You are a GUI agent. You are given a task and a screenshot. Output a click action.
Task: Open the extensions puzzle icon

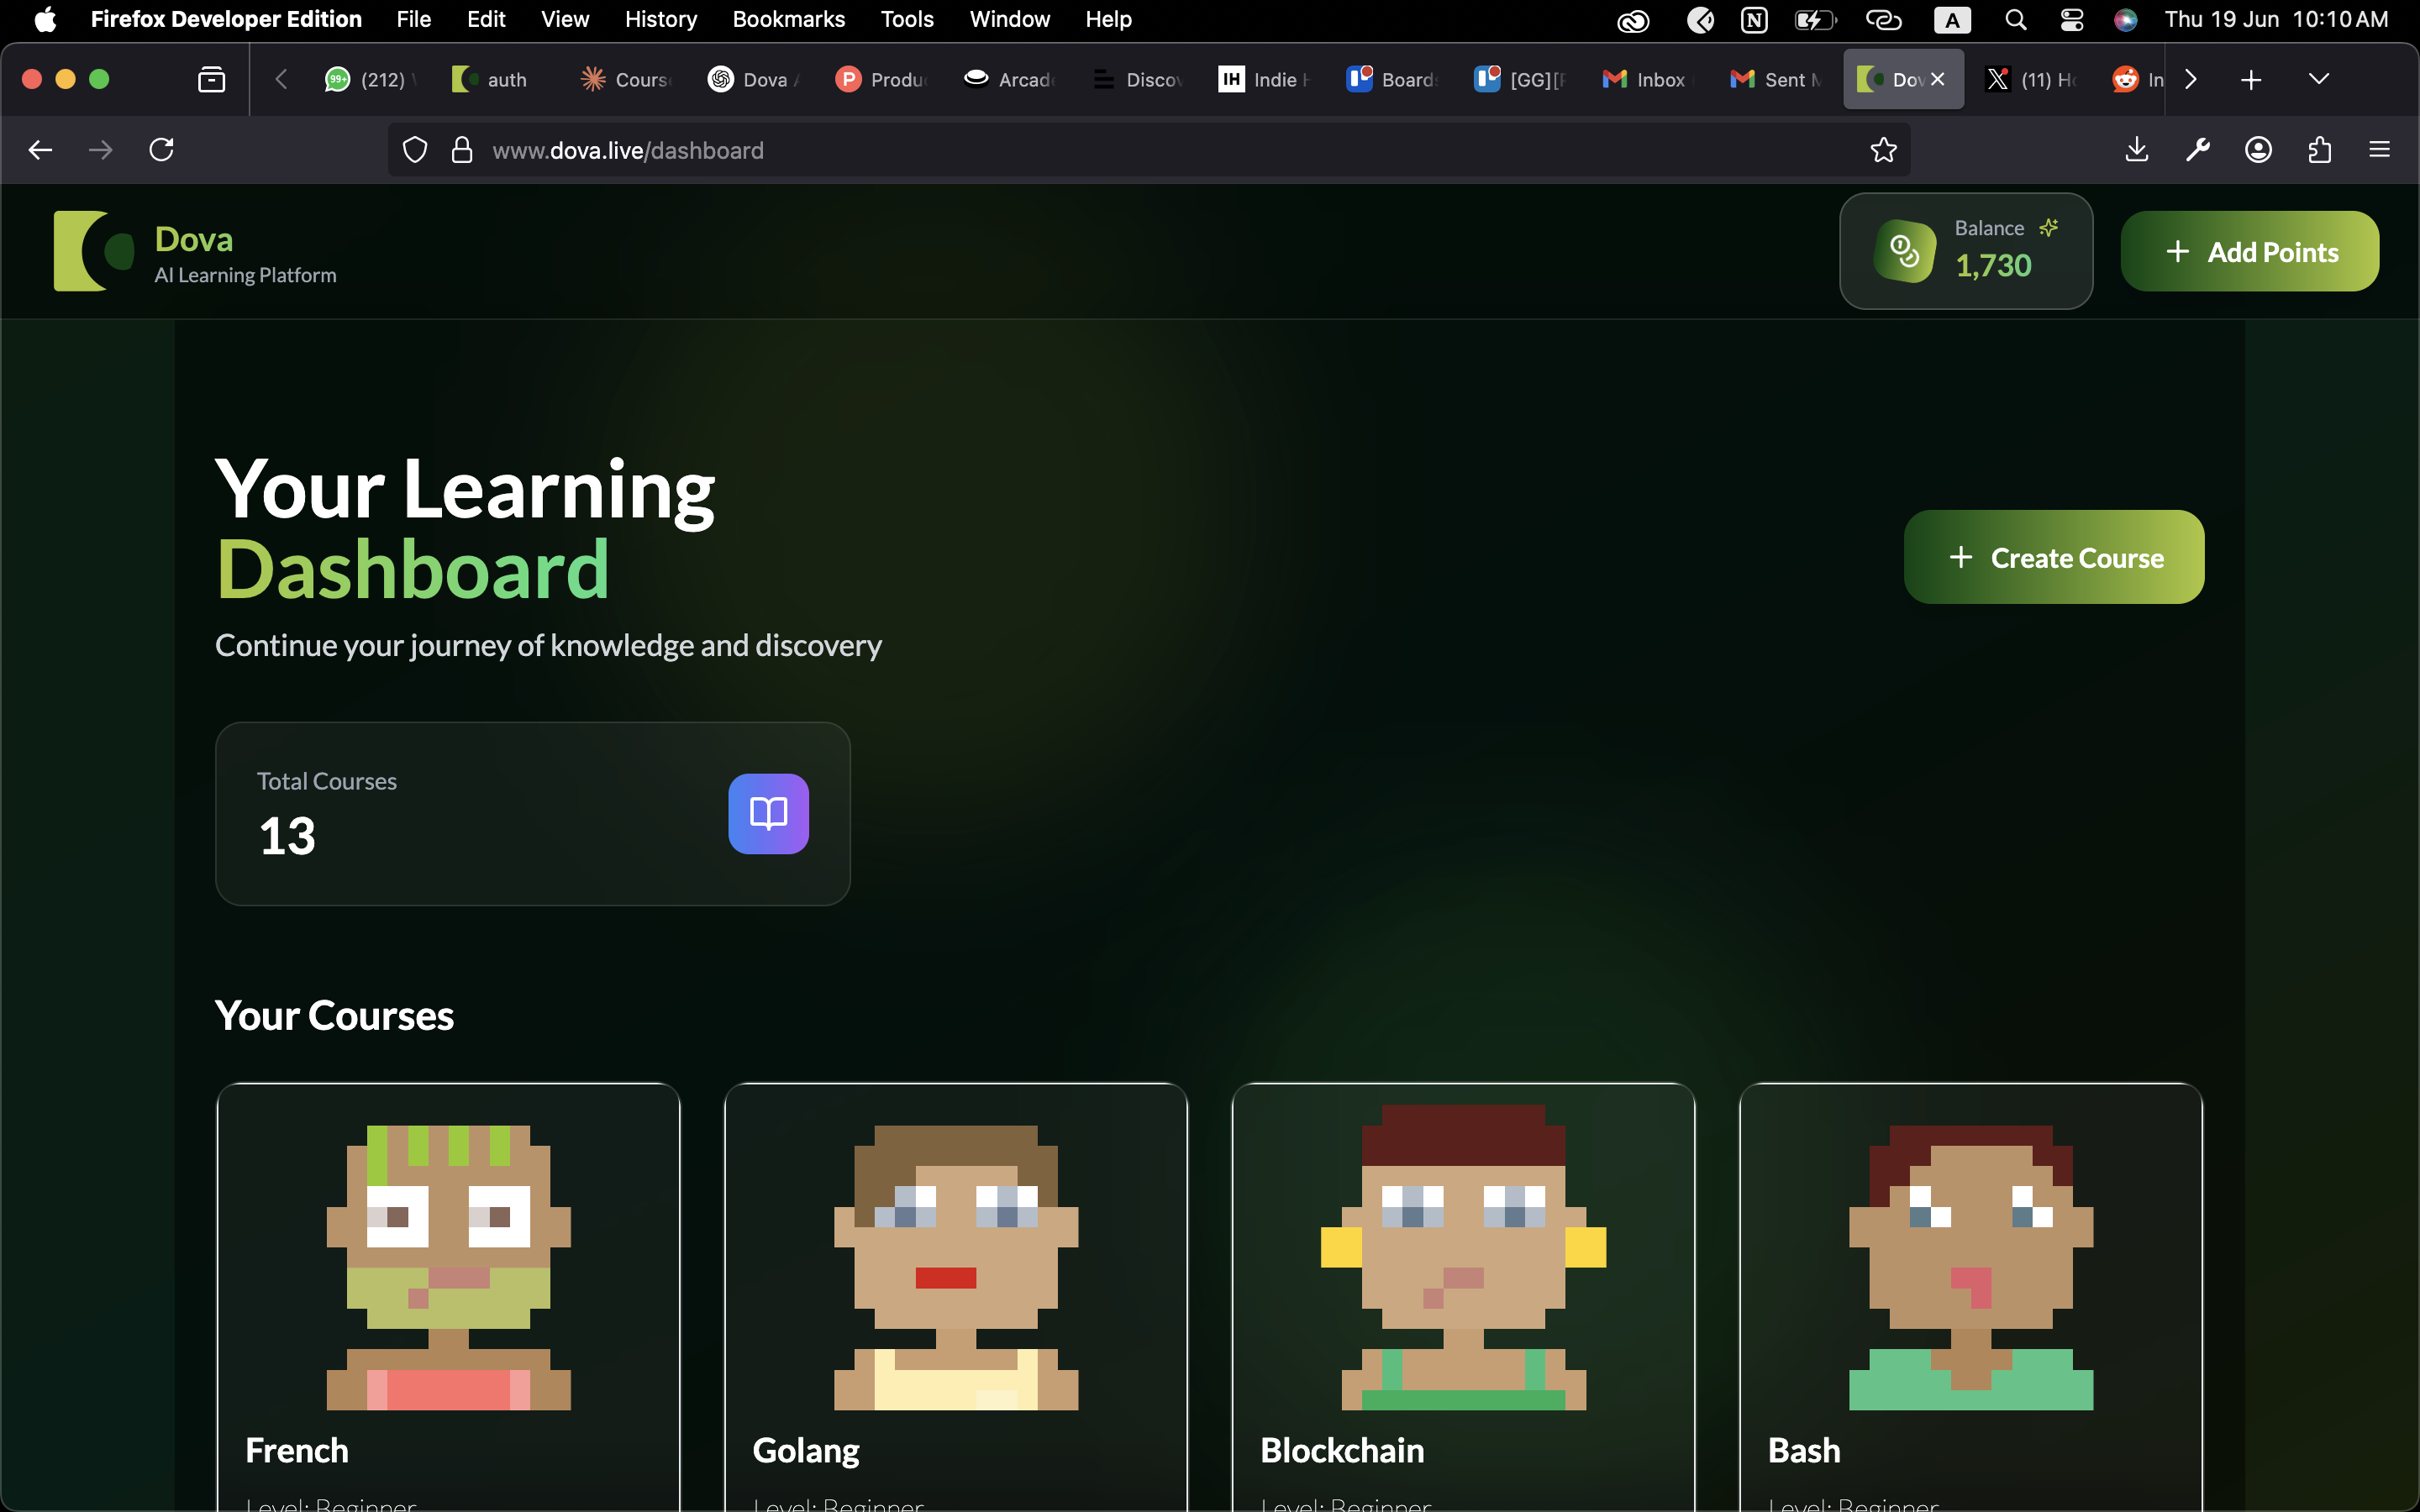pyautogui.click(x=2319, y=150)
